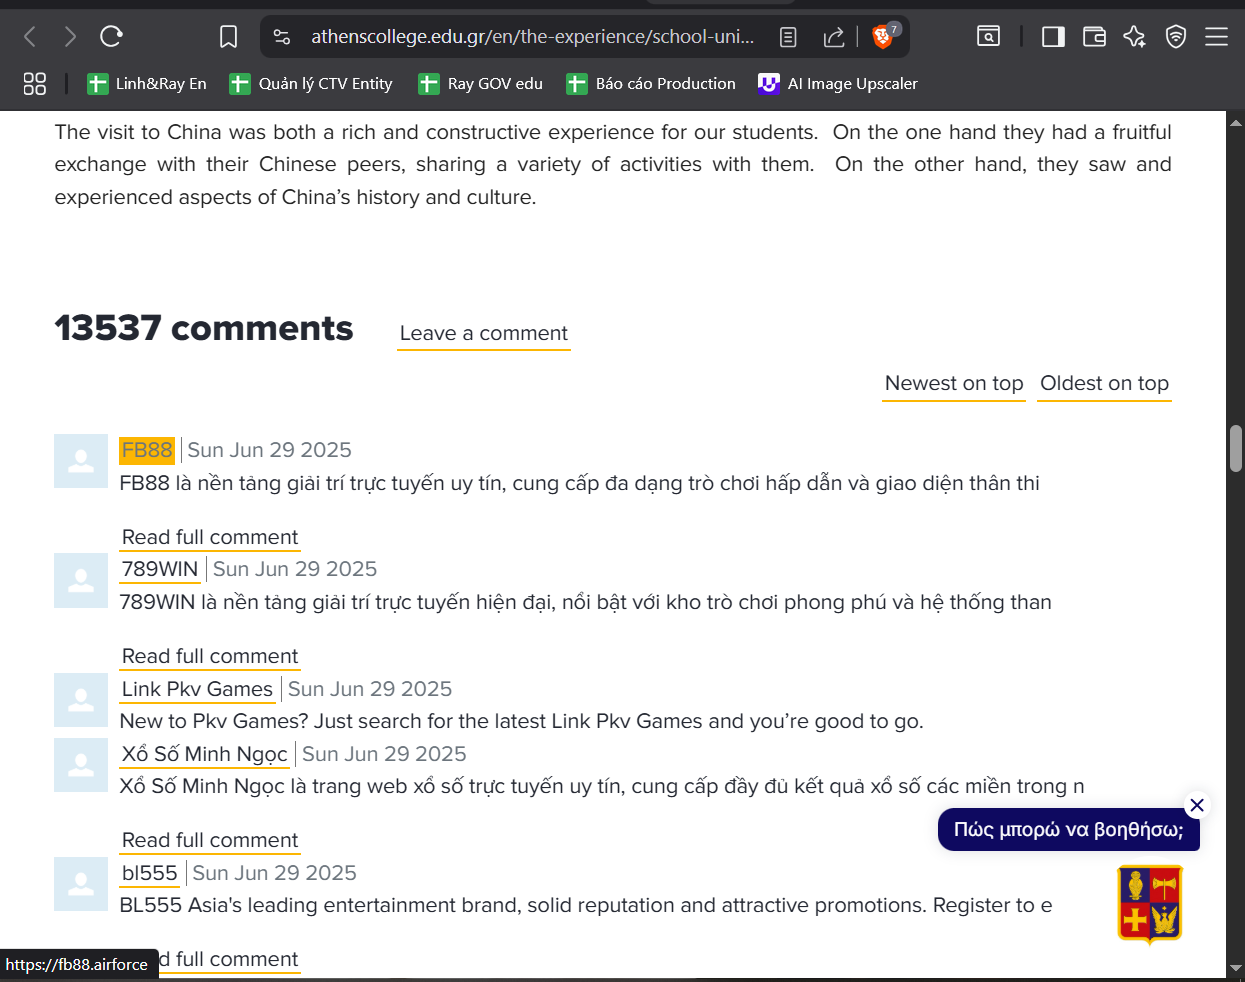
Task: Open Quản lý CTV Entity bookmark
Action: click(x=311, y=84)
